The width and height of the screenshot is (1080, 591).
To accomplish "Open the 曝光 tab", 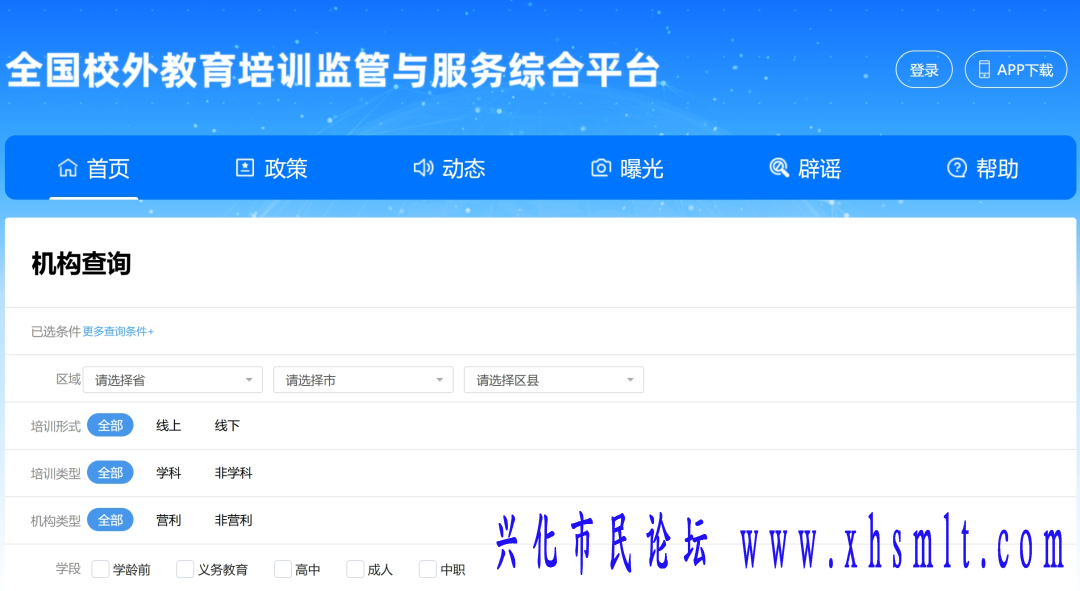I will (627, 168).
